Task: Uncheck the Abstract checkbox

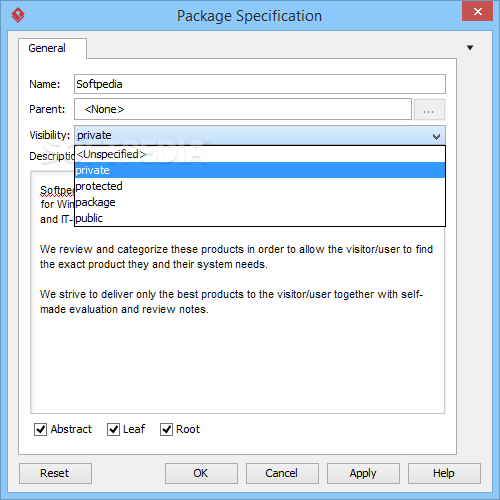Action: click(40, 429)
